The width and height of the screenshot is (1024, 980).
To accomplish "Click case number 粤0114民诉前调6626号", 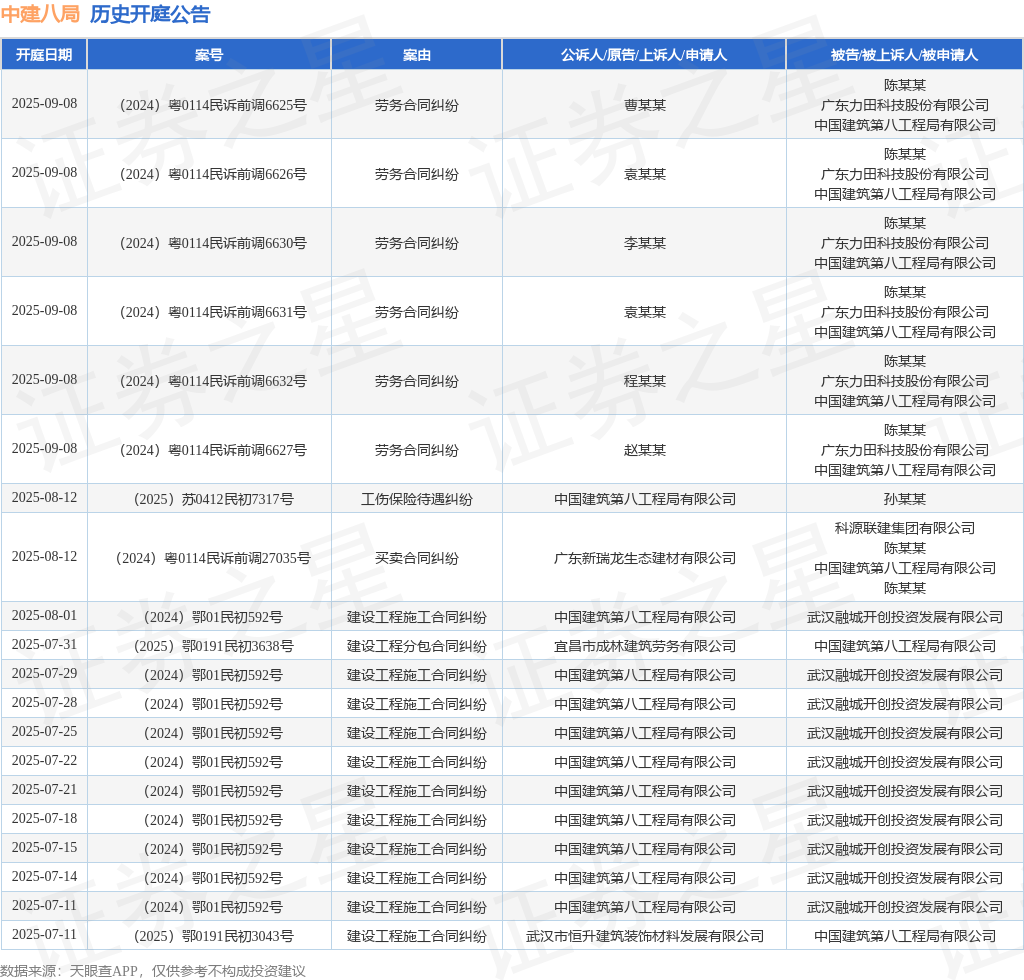I will tap(213, 174).
